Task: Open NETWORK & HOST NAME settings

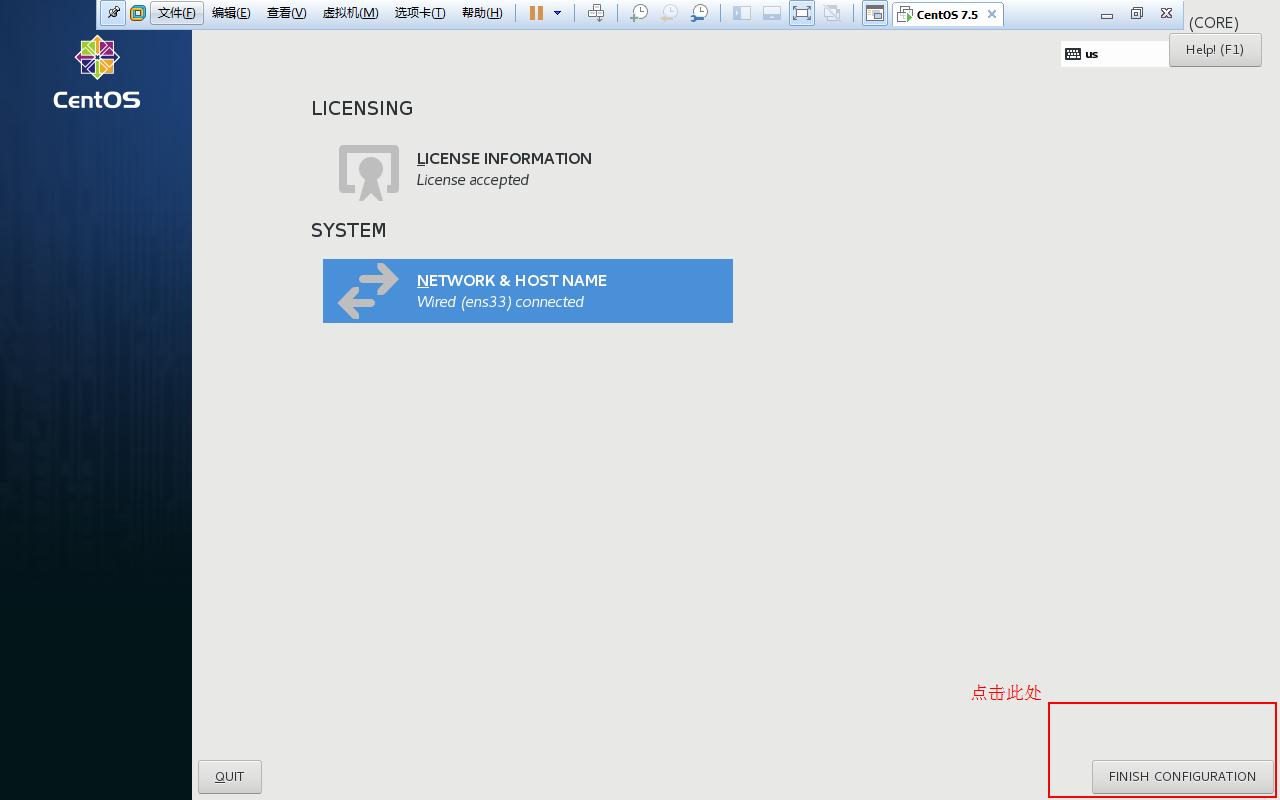Action: [x=527, y=291]
